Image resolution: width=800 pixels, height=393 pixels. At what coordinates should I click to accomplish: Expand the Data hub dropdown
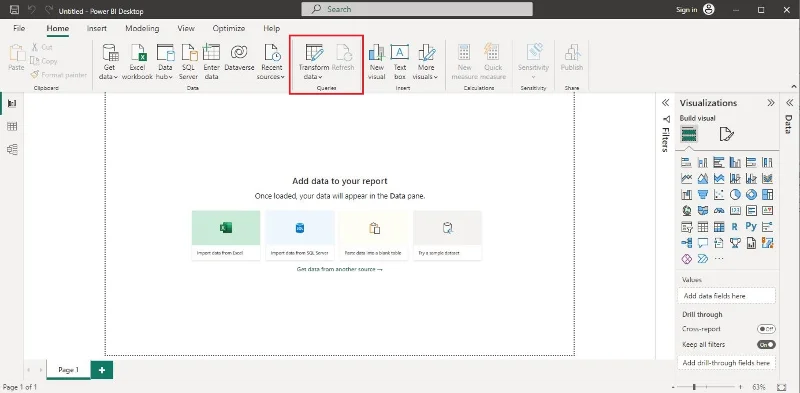[170, 77]
